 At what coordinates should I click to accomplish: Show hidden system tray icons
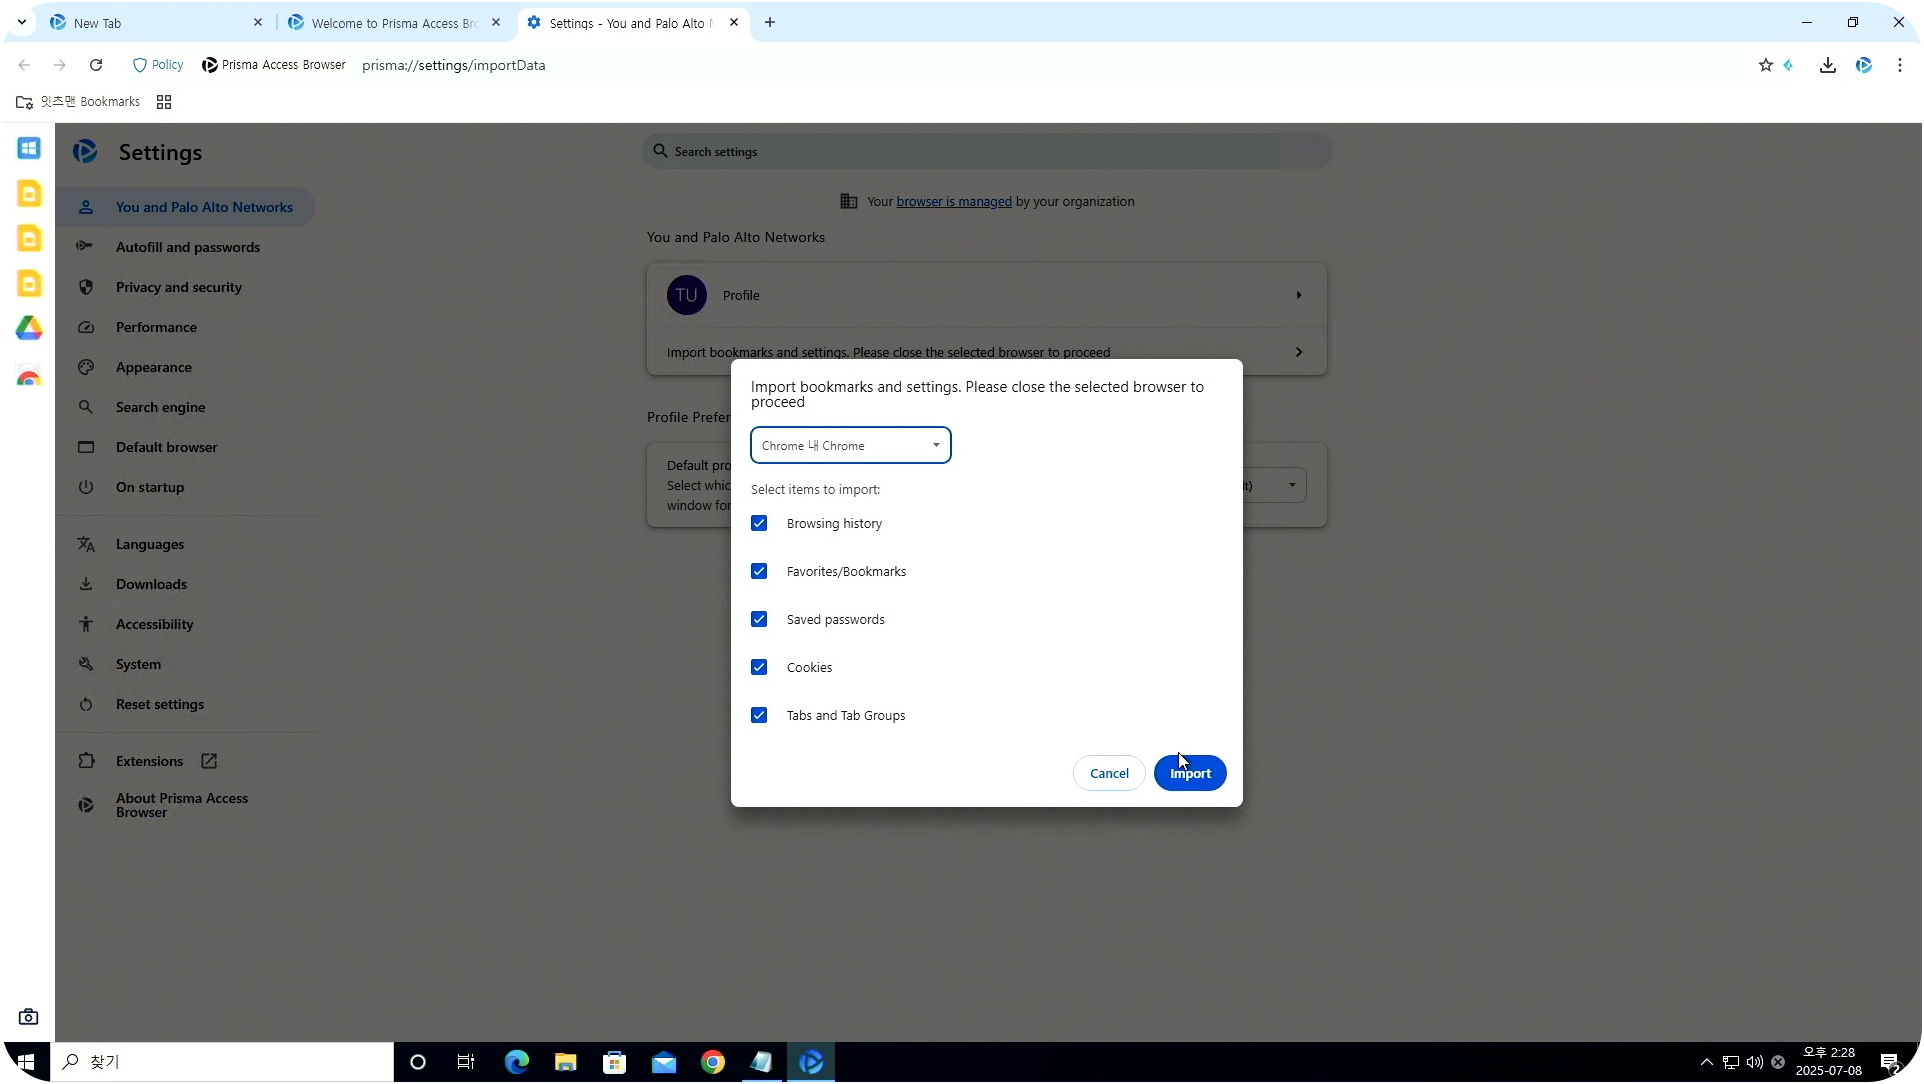coord(1707,1063)
